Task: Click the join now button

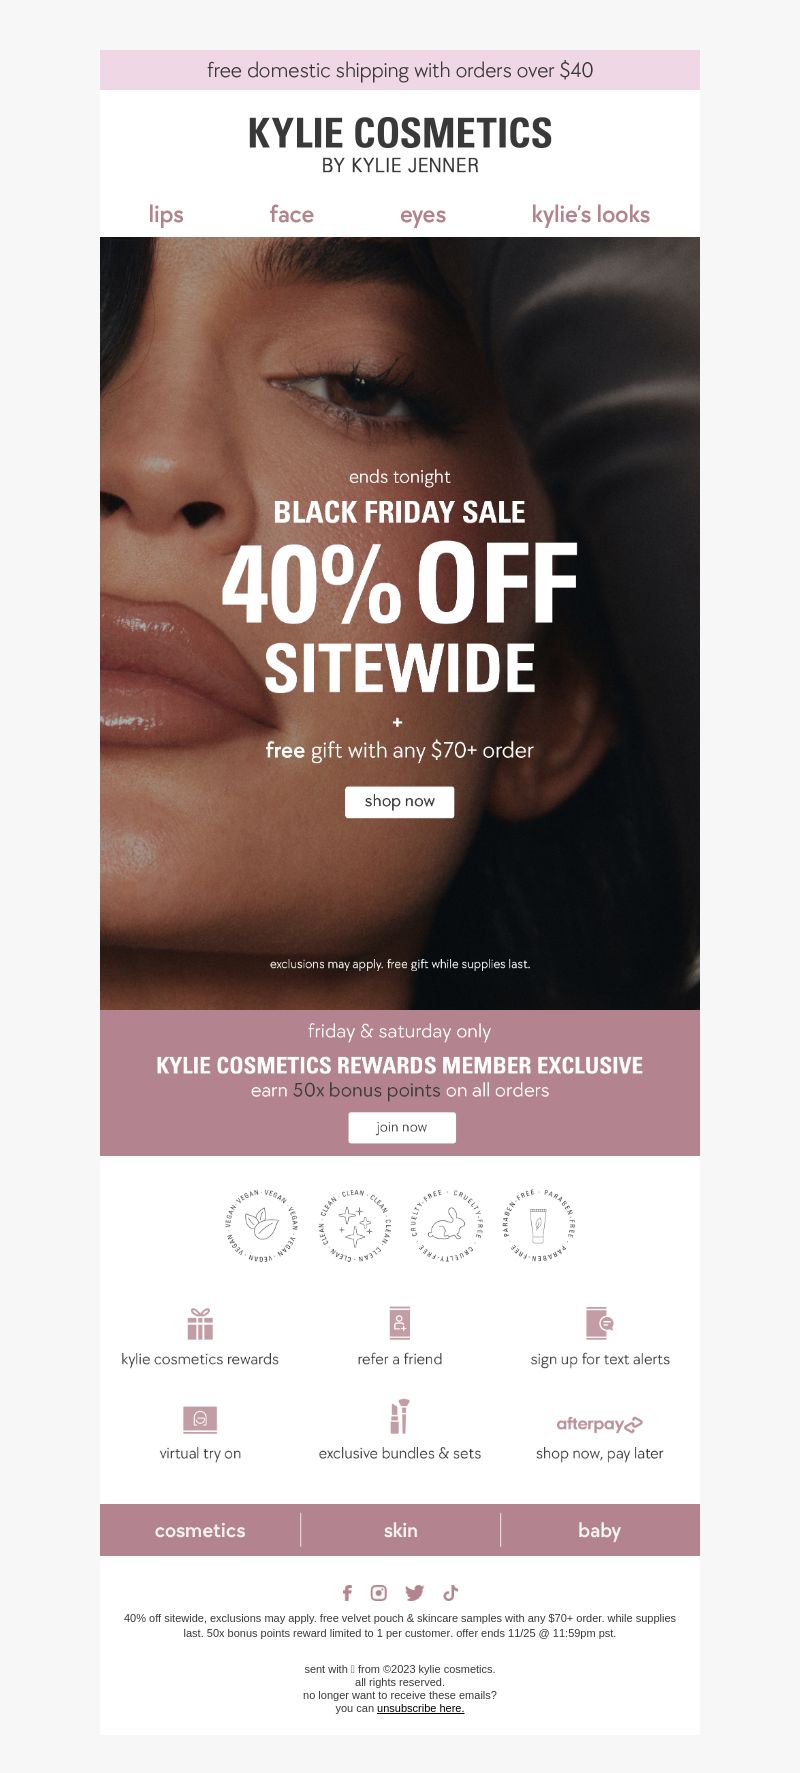Action: pyautogui.click(x=402, y=1127)
